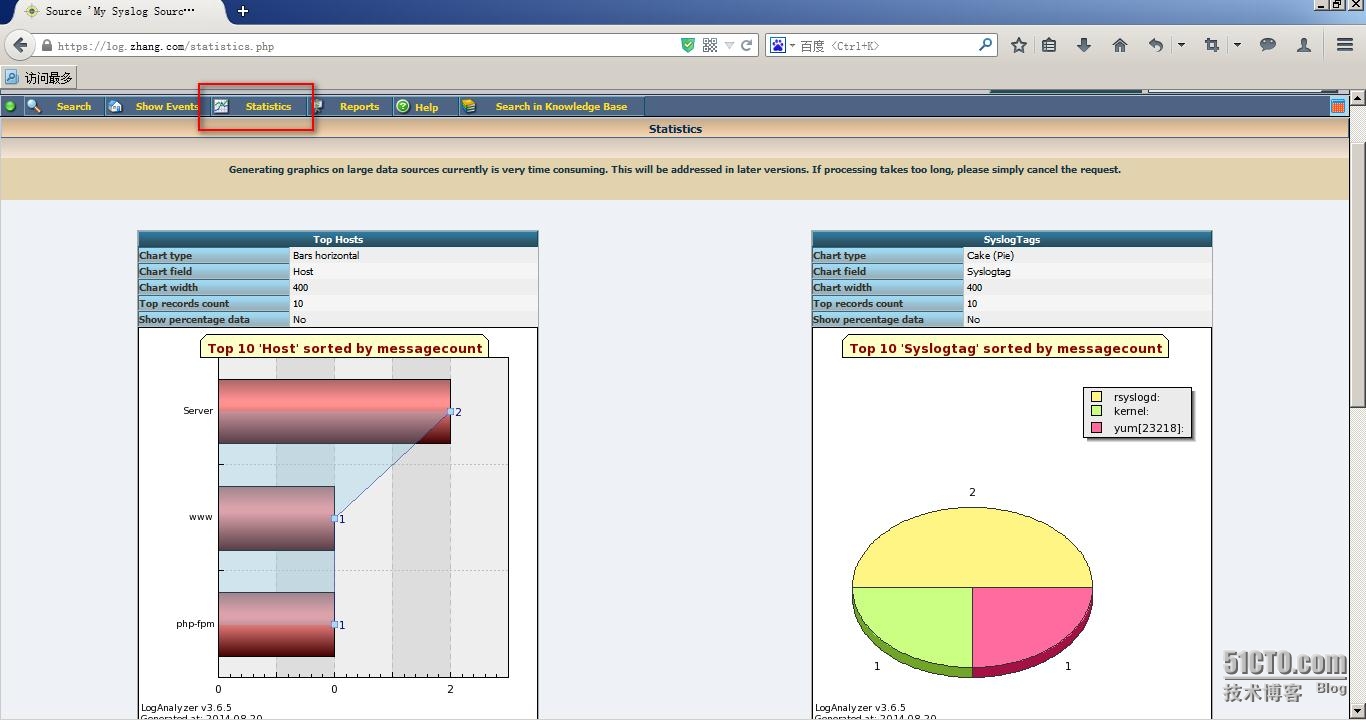Click the Top 10 'Host' chart title
The height and width of the screenshot is (721, 1366).
point(345,348)
